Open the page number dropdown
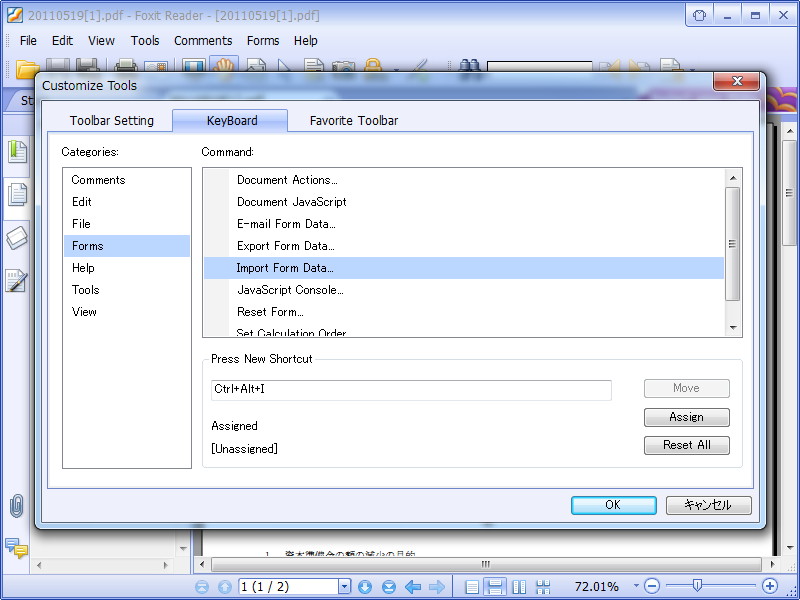800x600 pixels. [x=345, y=587]
